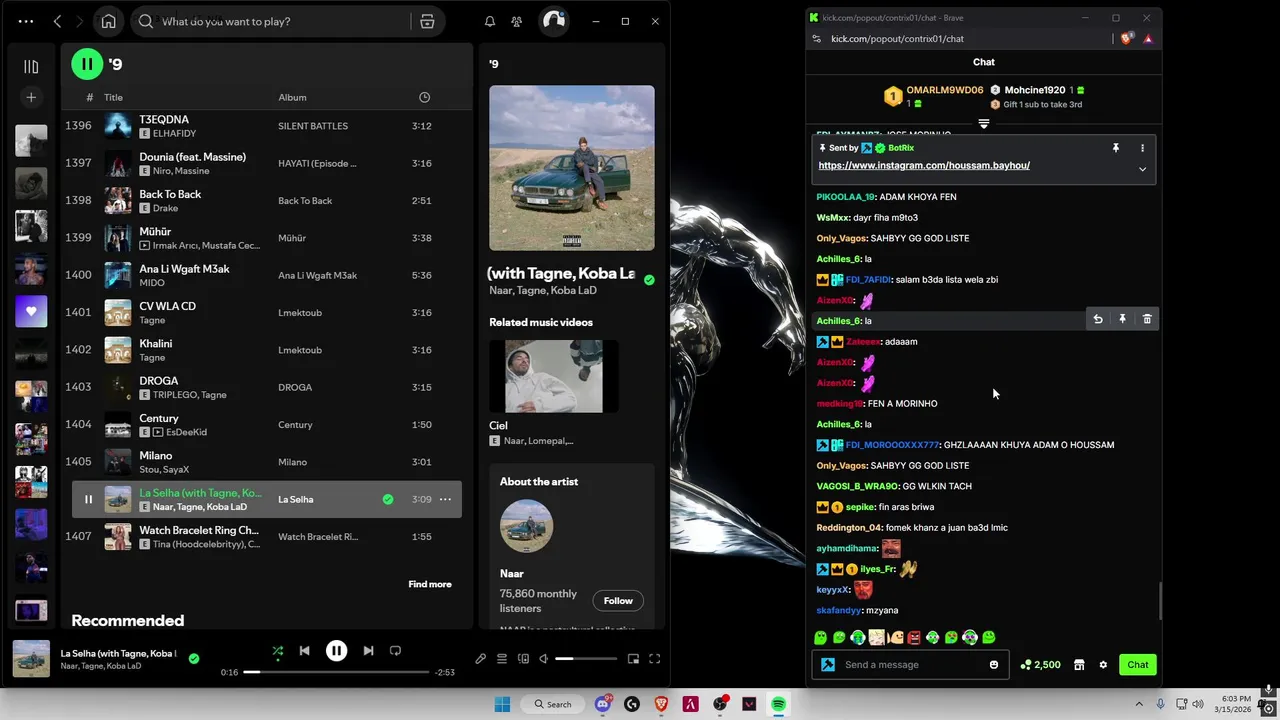Delete the hovered Achilles_6 message
This screenshot has height=720, width=1280.
pos(1147,319)
